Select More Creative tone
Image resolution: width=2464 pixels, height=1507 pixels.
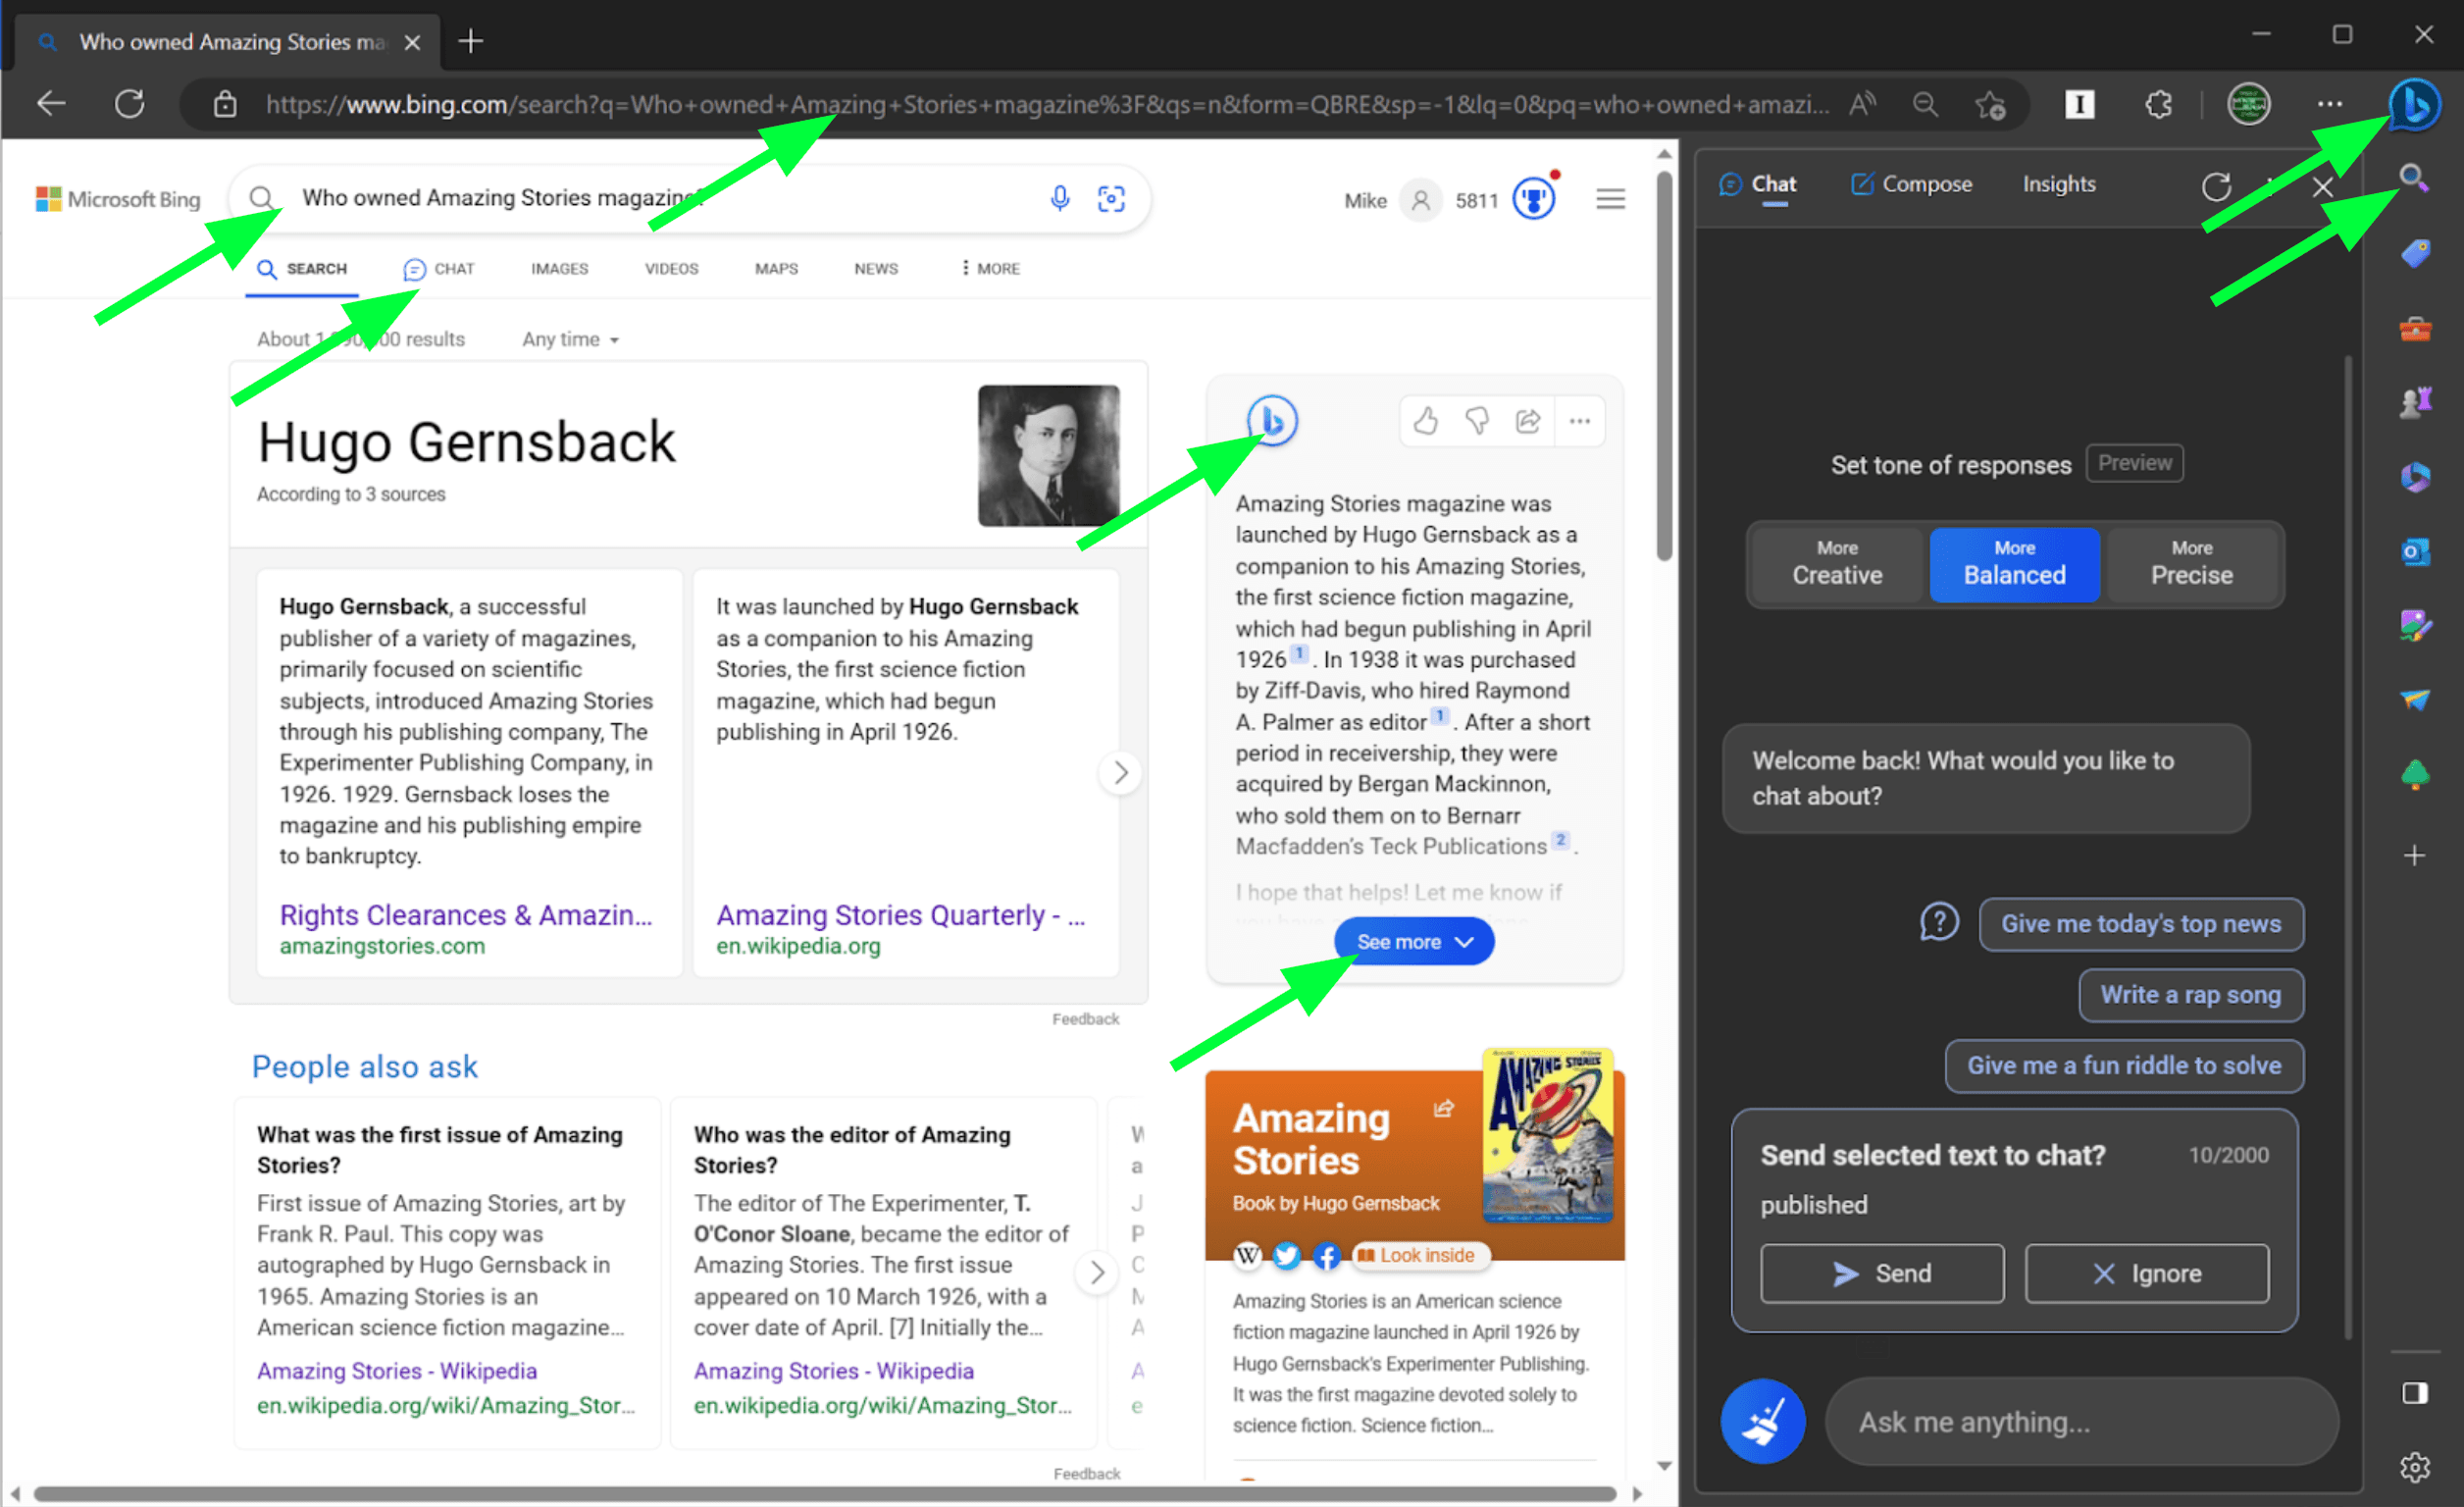tap(1837, 564)
